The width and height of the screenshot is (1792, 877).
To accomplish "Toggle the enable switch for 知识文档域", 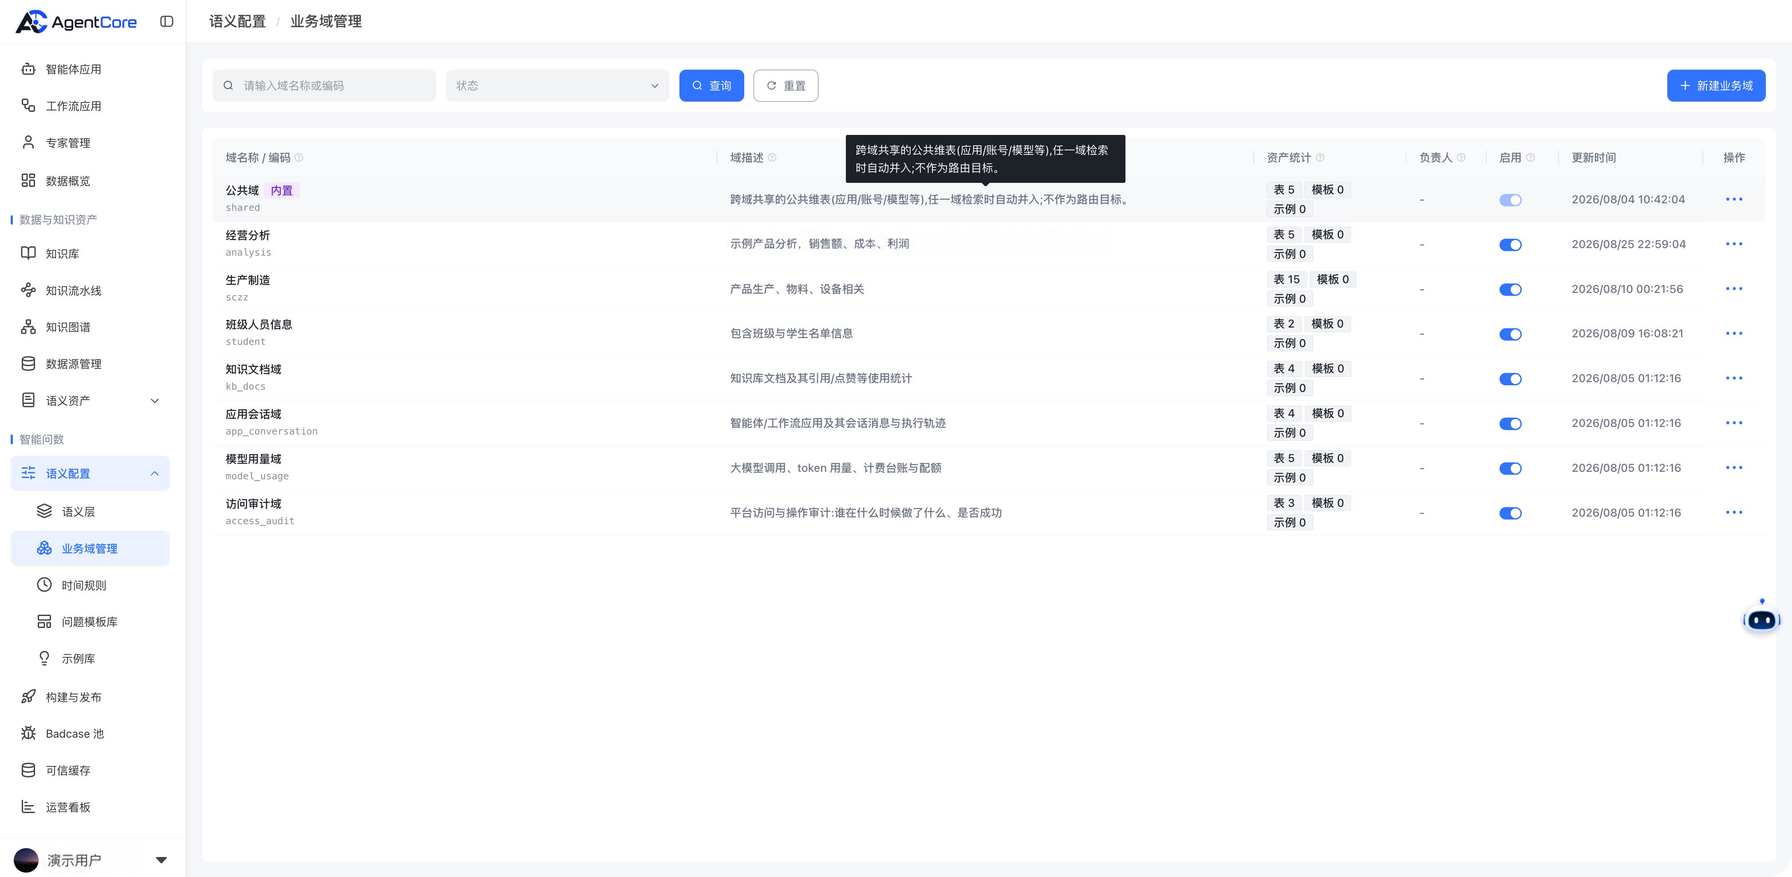I will (1510, 379).
